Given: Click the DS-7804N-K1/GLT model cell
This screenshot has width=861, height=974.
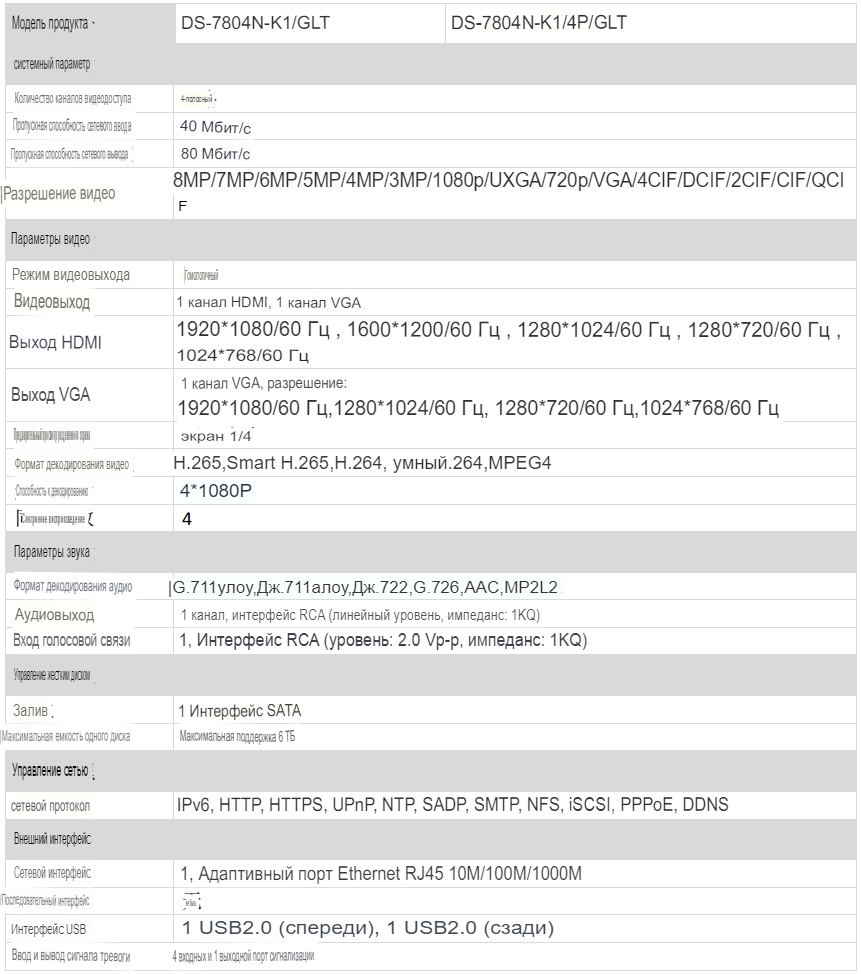Looking at the screenshot, I should tap(254, 23).
